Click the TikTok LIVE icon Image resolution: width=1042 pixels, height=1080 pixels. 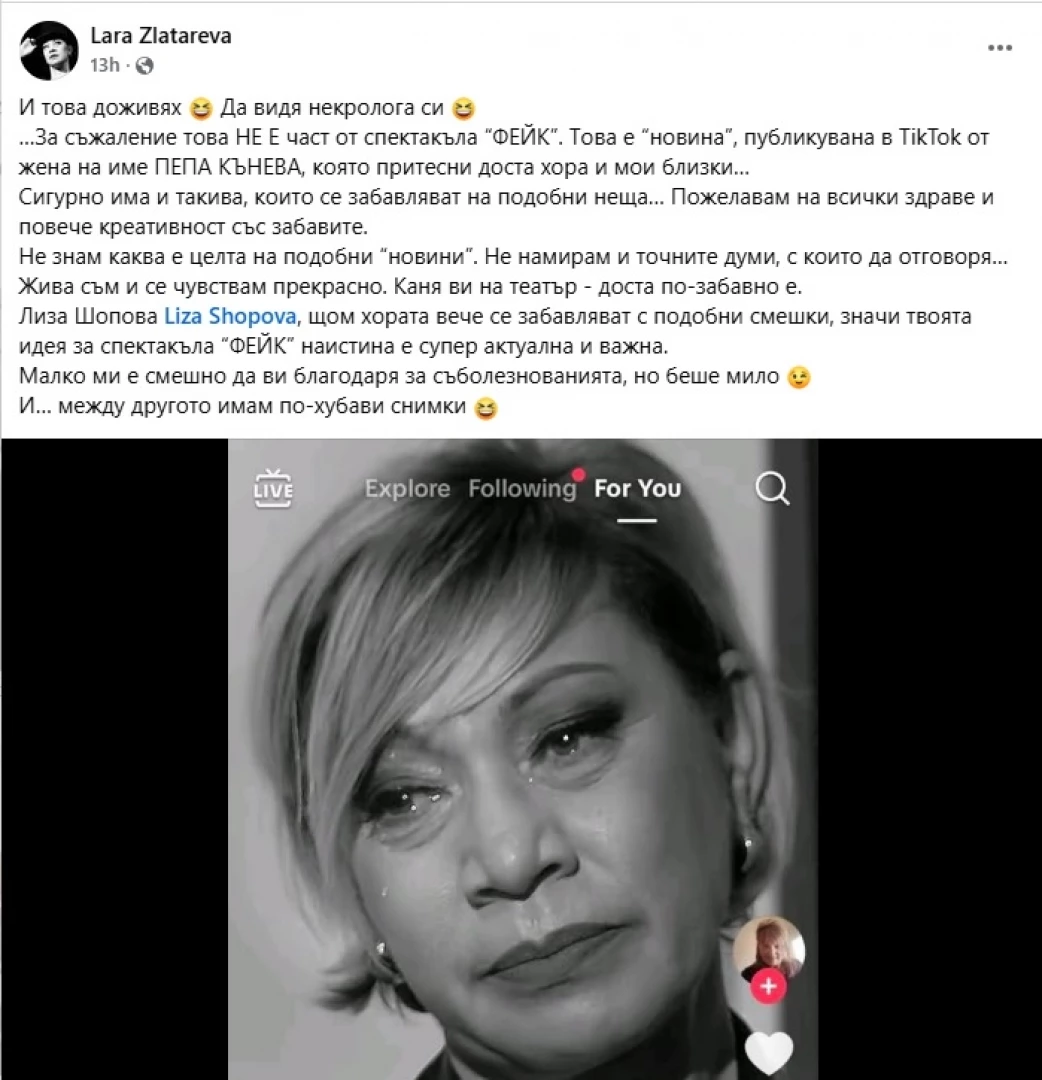click(273, 488)
